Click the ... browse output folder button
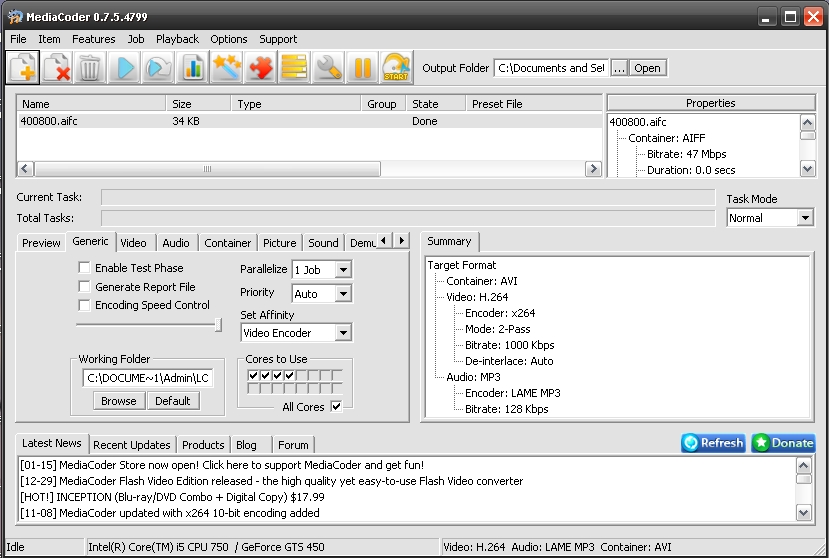The image size is (829, 558). 619,68
